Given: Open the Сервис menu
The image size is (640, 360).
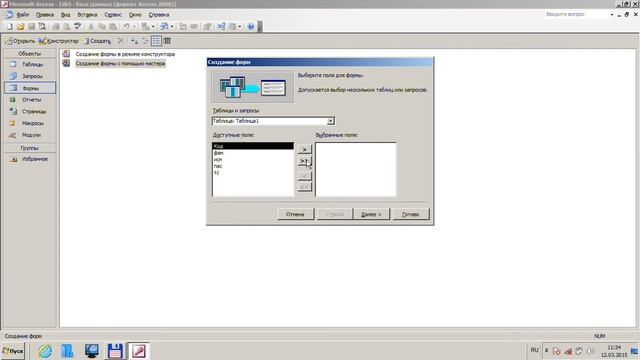Looking at the screenshot, I should (113, 15).
